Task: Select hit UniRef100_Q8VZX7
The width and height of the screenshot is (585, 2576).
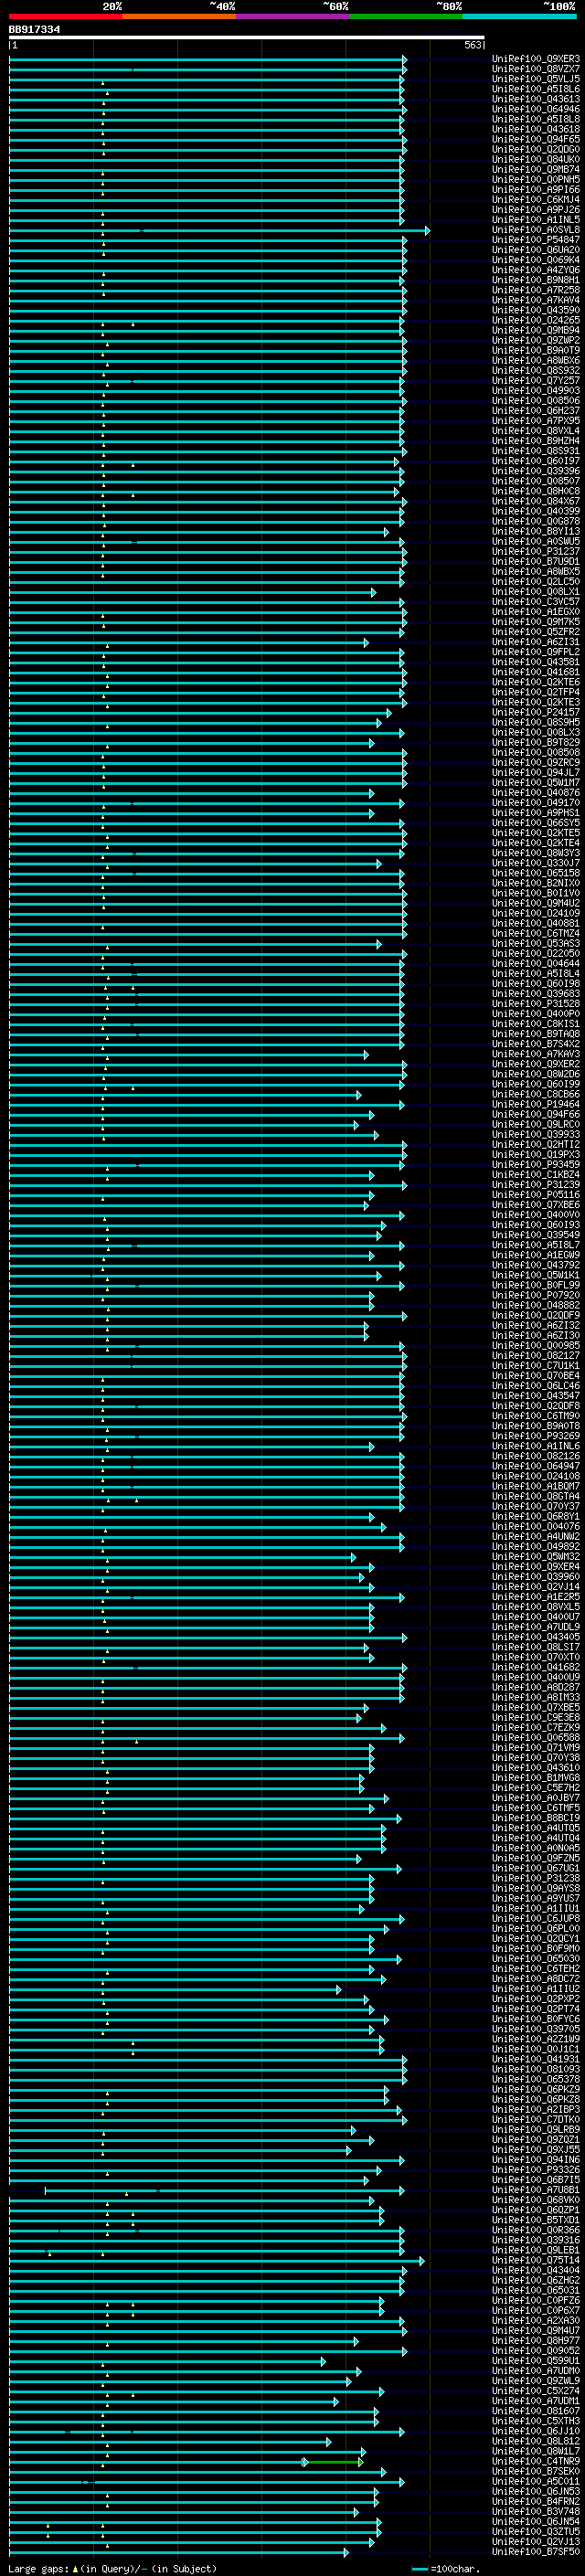Action: point(536,69)
